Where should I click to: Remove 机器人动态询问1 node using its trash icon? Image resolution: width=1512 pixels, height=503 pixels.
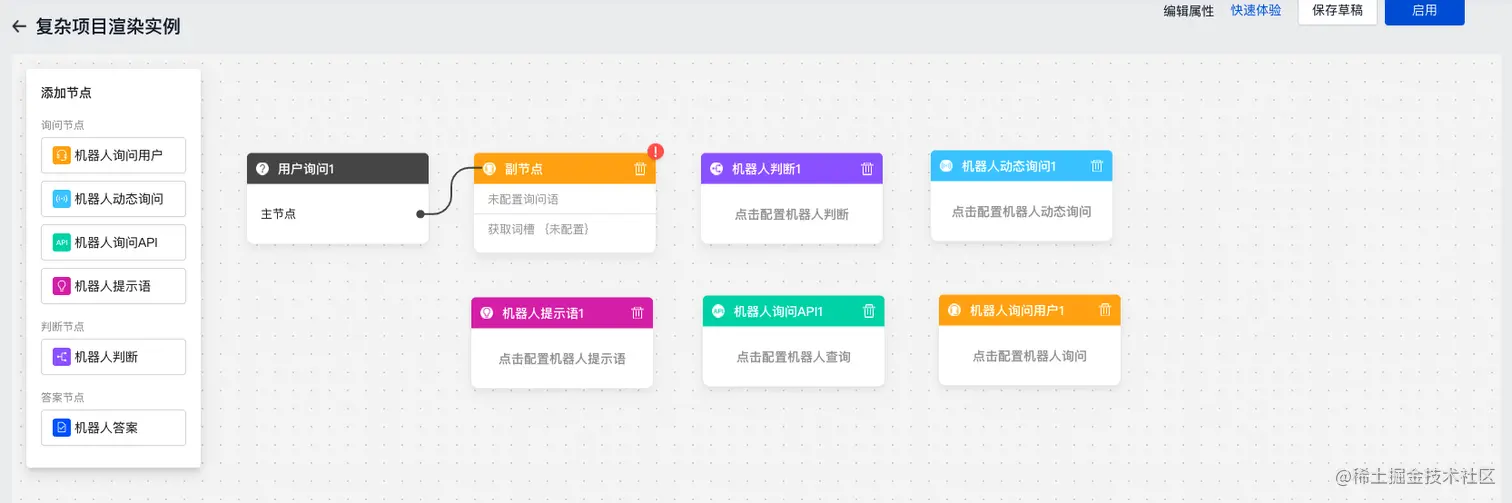[x=1097, y=166]
